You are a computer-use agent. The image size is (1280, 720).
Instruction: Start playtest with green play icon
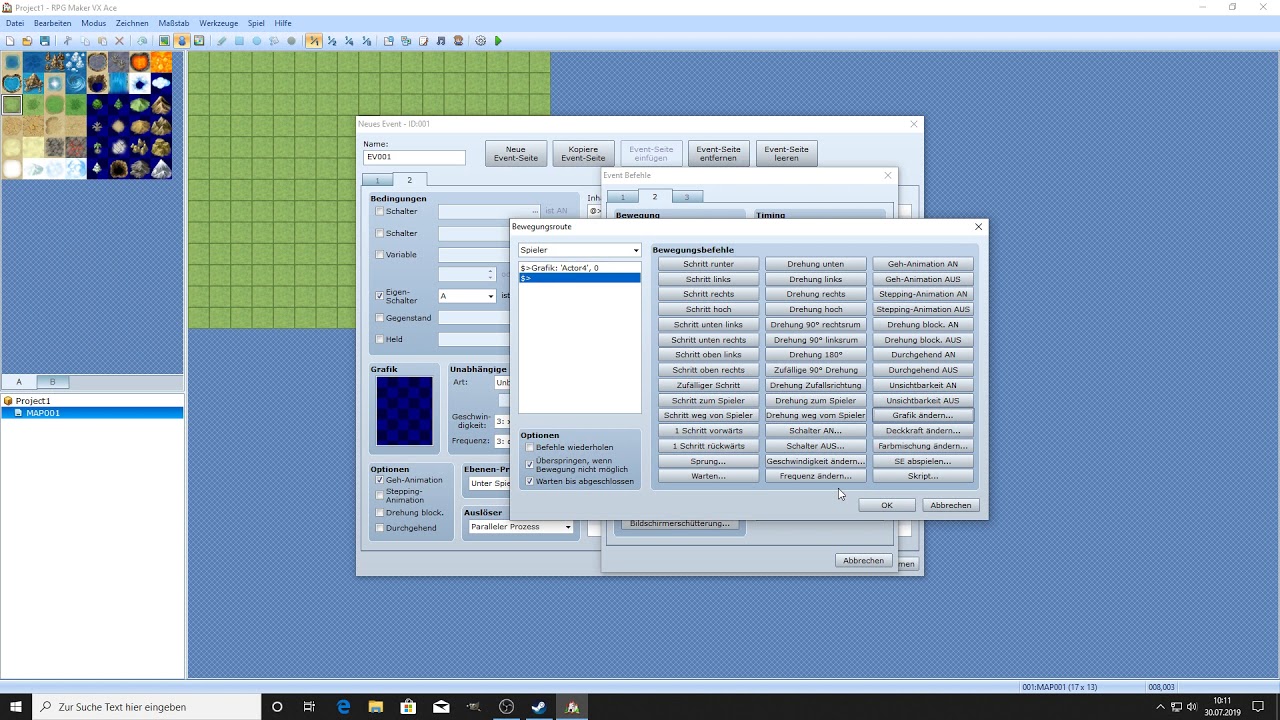coord(498,41)
